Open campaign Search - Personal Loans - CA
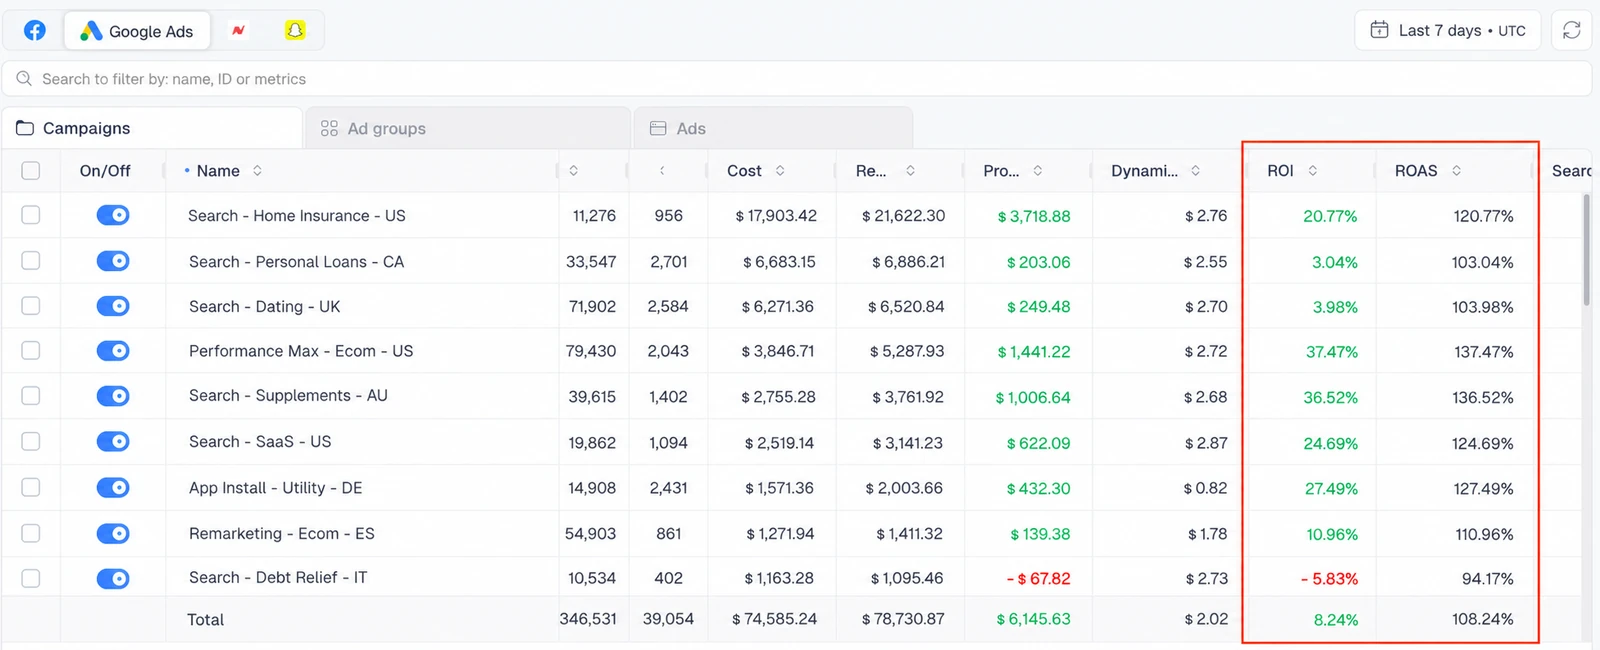 click(x=297, y=262)
